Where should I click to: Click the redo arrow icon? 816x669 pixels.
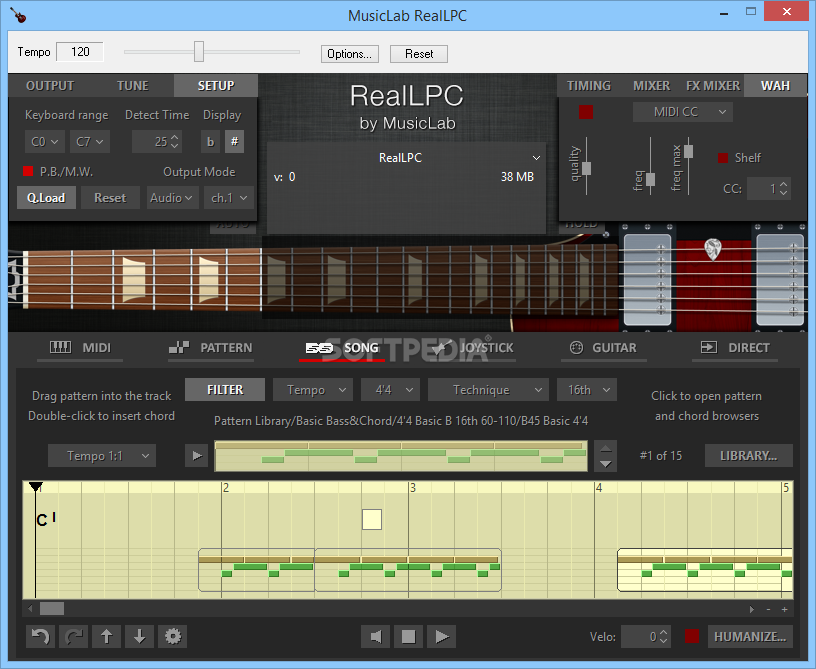click(73, 636)
